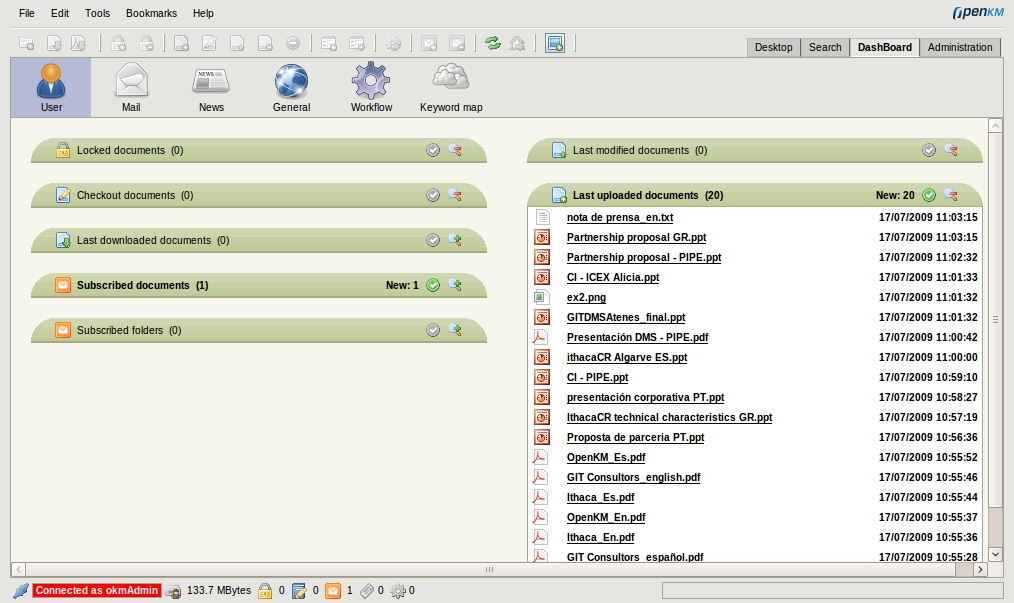Click the horizontal scrollbar right arrow
This screenshot has width=1014, height=603.
pos(981,569)
